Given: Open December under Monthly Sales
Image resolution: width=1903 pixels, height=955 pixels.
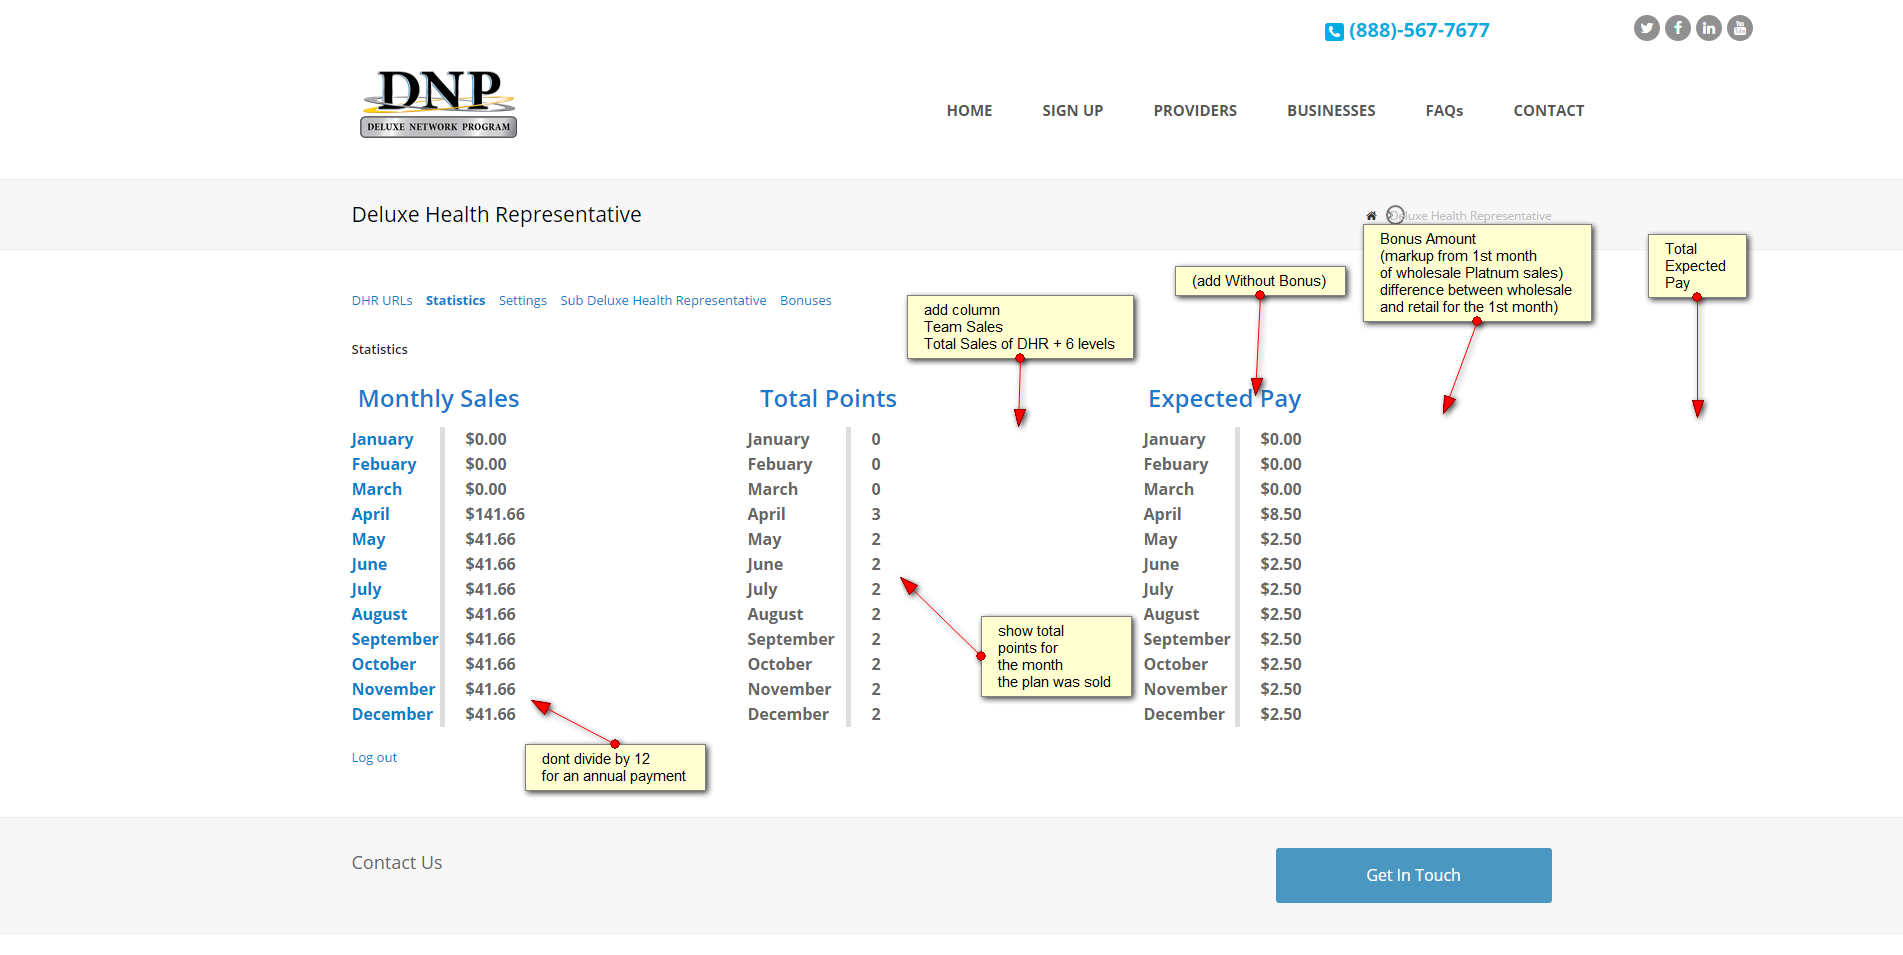Looking at the screenshot, I should click(x=392, y=714).
